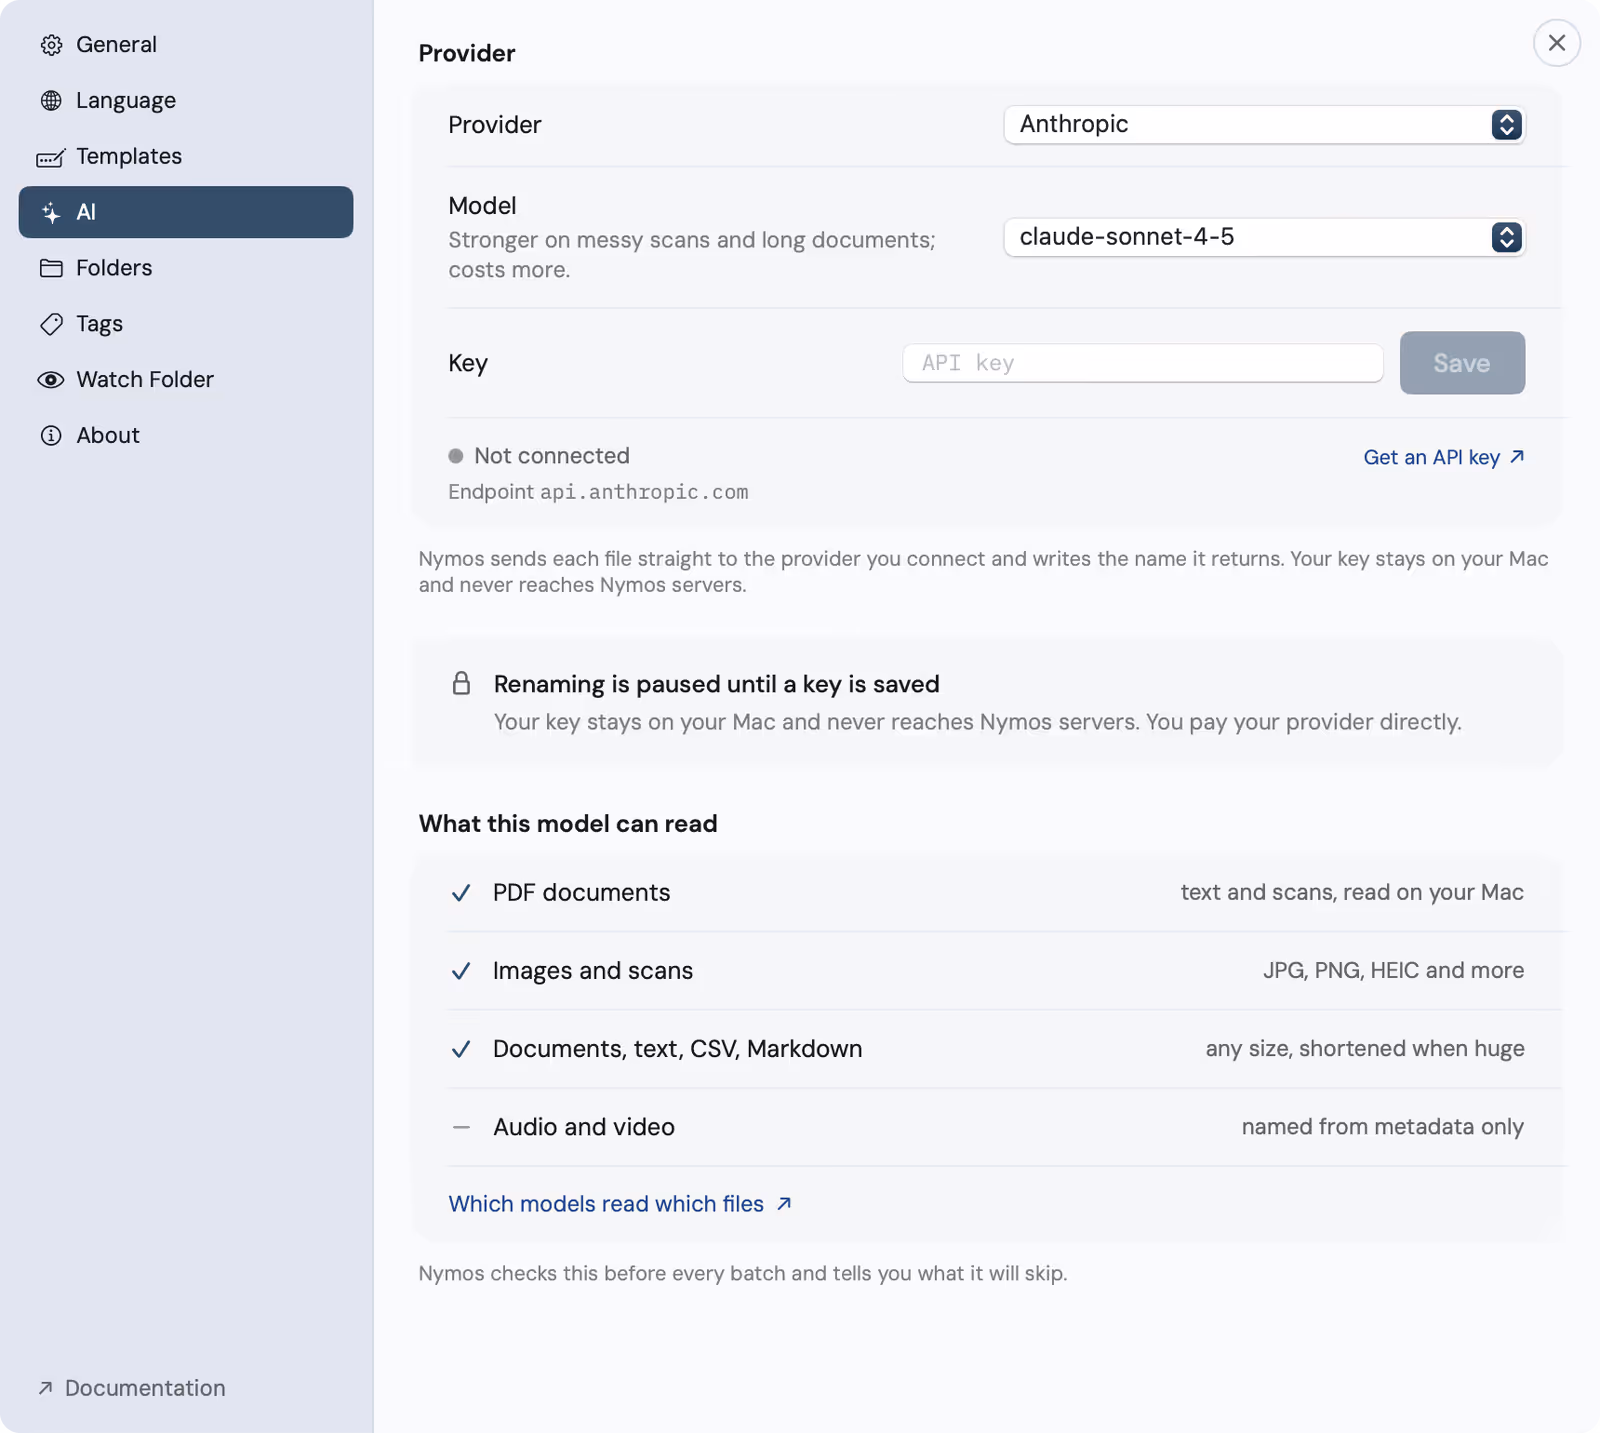Select the globe icon for Language settings
1600x1433 pixels.
point(51,101)
